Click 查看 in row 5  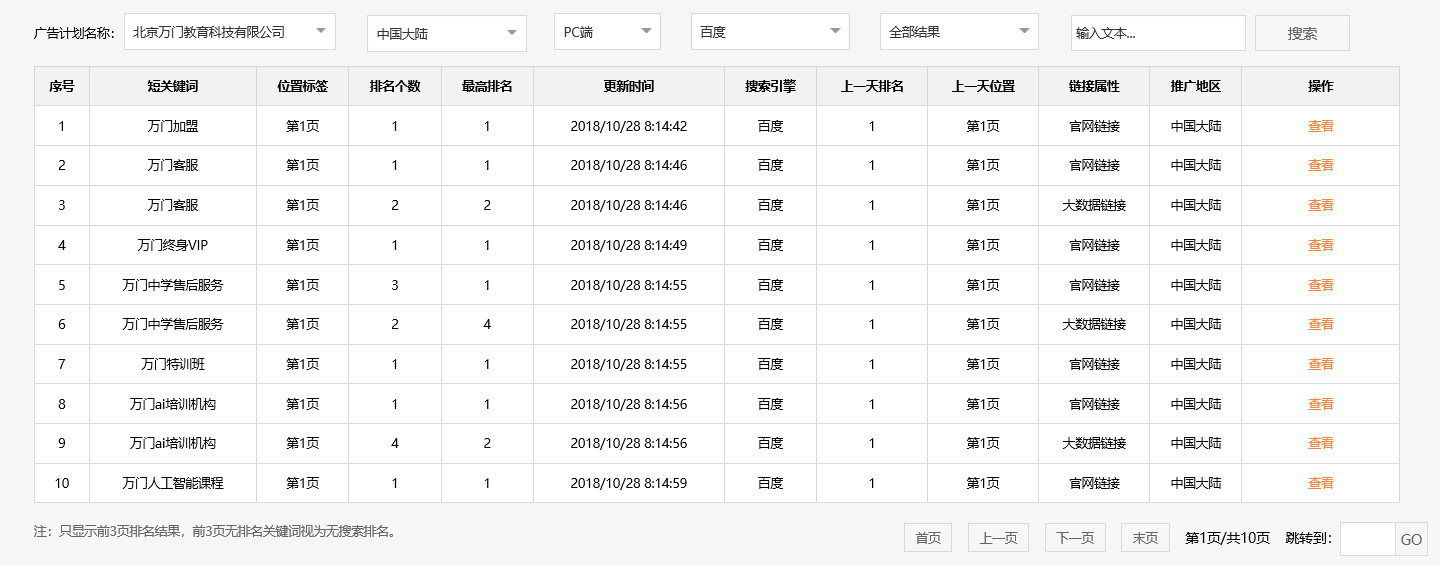point(1320,285)
